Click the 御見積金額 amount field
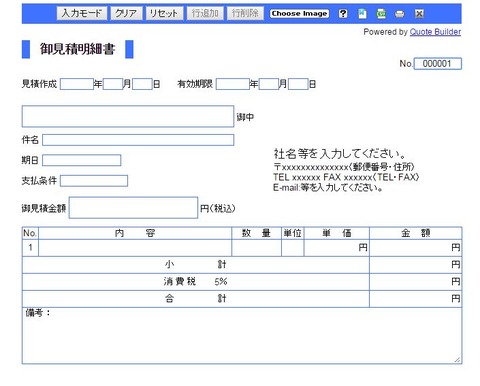The height and width of the screenshot is (386, 480). click(x=133, y=208)
